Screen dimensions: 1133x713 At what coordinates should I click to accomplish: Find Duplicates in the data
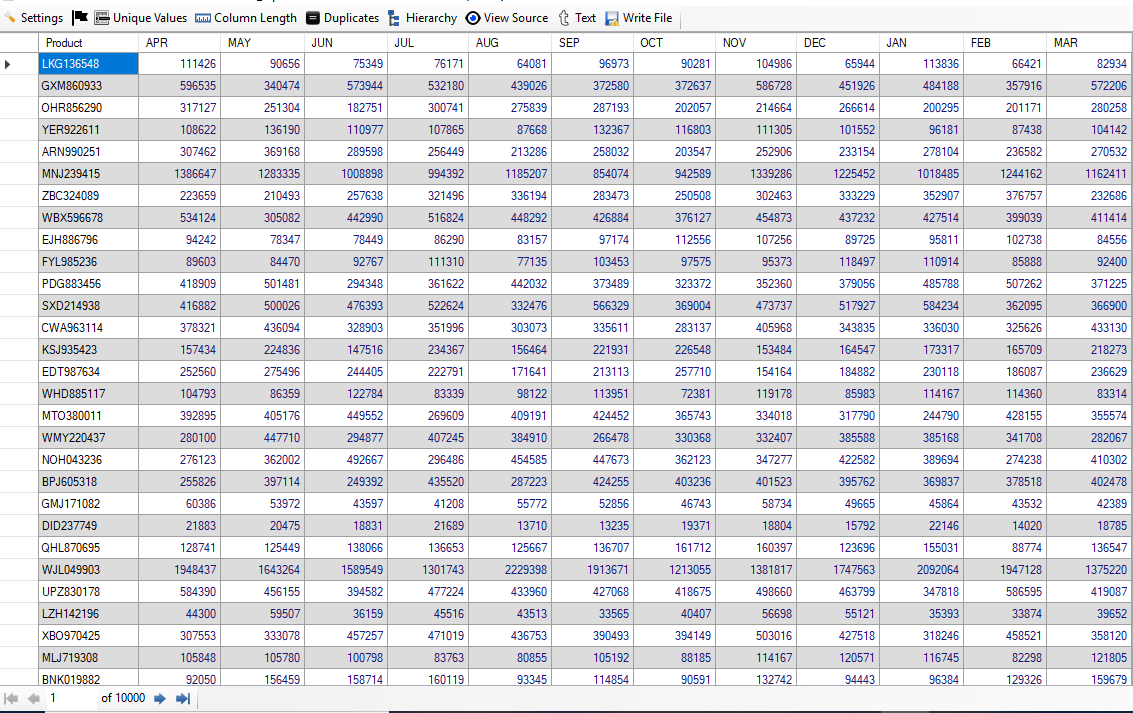pyautogui.click(x=342, y=18)
